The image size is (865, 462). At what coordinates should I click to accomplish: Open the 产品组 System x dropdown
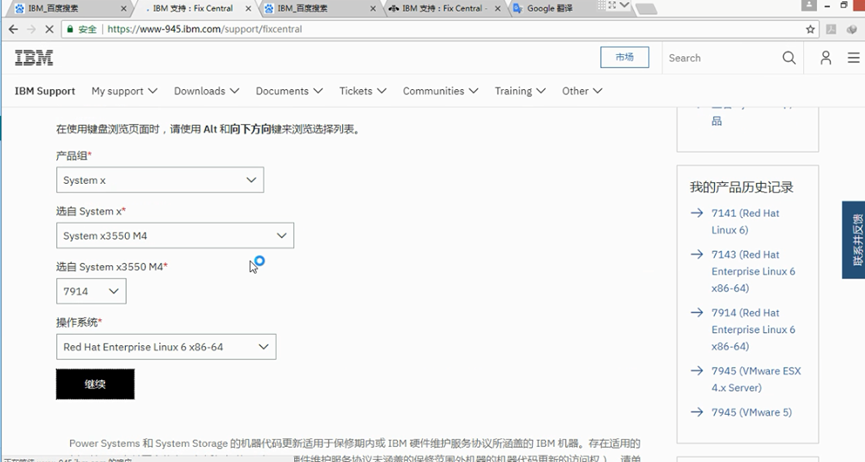pos(160,180)
